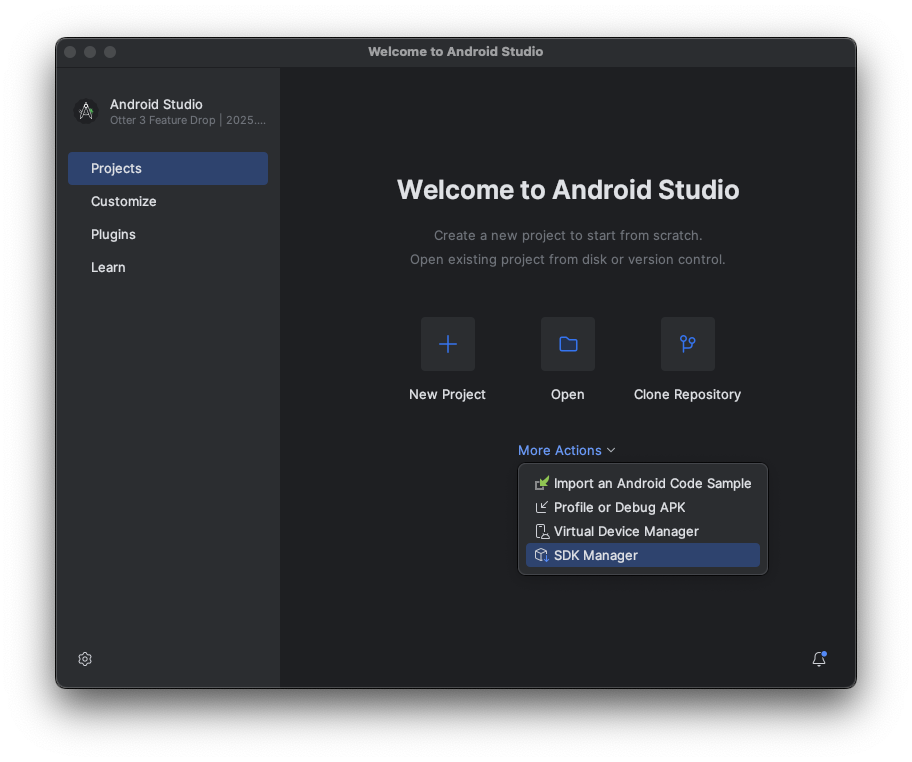Click the SDK Manager icon in the menu
Image resolution: width=912 pixels, height=762 pixels.
(540, 555)
